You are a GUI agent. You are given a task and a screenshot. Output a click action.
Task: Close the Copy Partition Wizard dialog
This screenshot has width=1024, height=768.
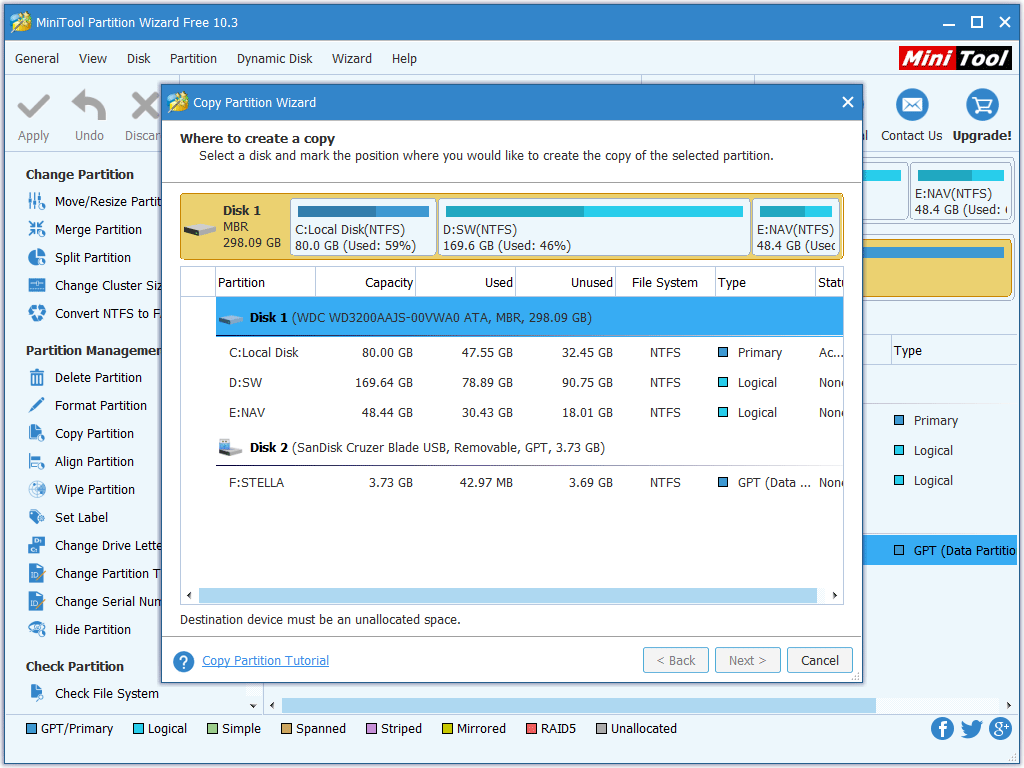pyautogui.click(x=848, y=103)
